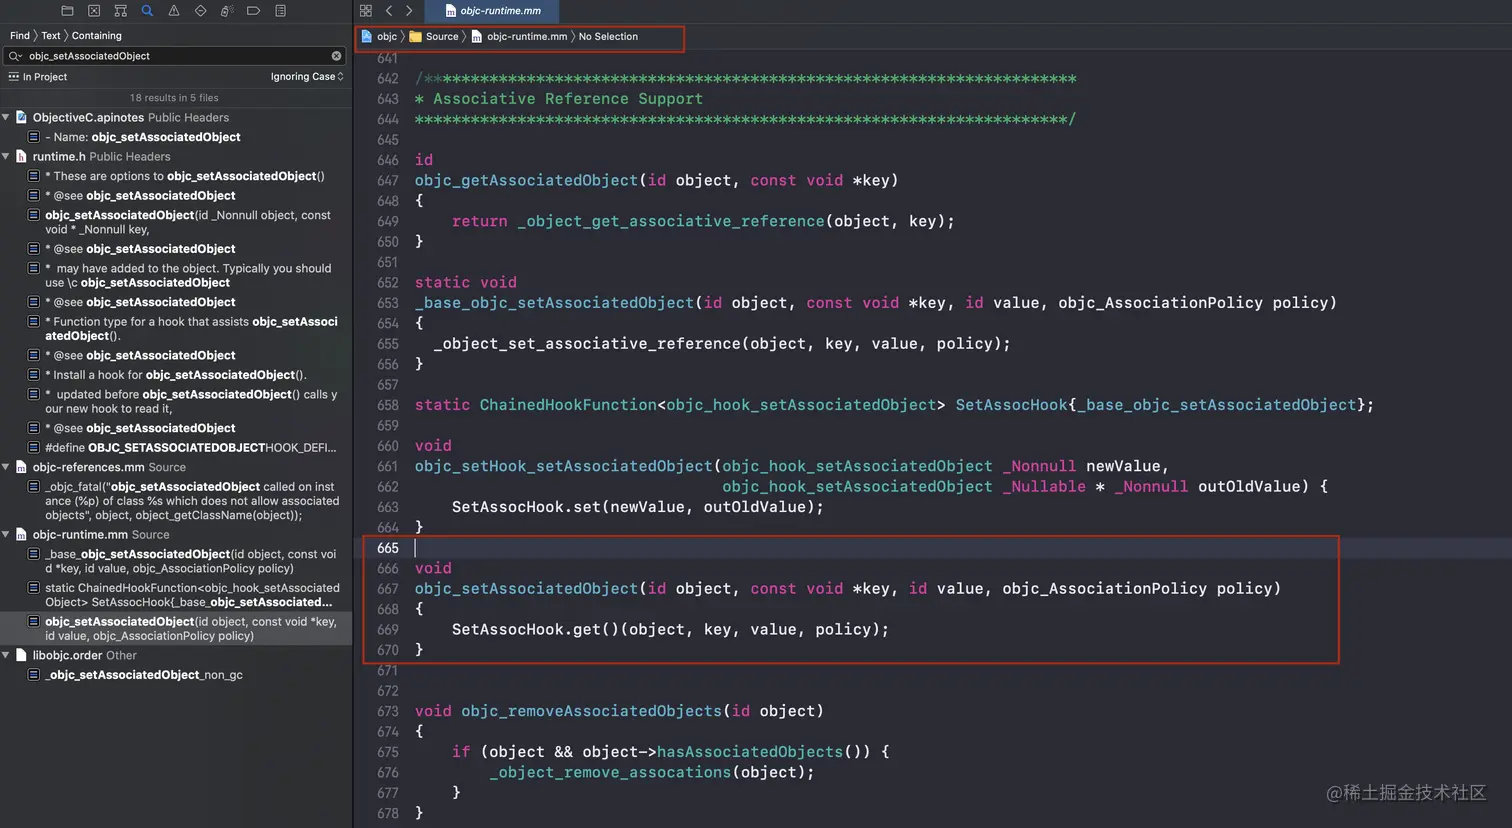The width and height of the screenshot is (1512, 828).
Task: Collapse the runtime.h results group
Action: coord(6,156)
